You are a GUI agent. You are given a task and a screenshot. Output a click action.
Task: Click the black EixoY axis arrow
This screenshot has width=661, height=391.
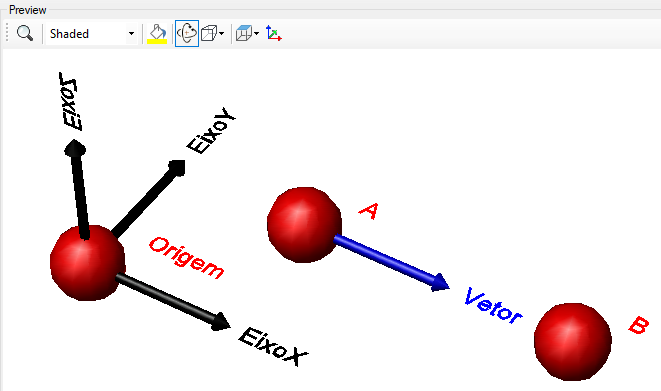tap(149, 198)
